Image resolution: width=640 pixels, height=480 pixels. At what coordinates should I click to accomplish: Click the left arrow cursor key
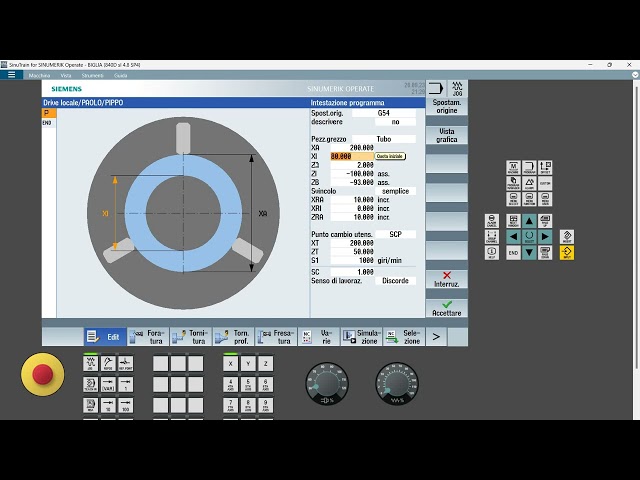point(513,236)
